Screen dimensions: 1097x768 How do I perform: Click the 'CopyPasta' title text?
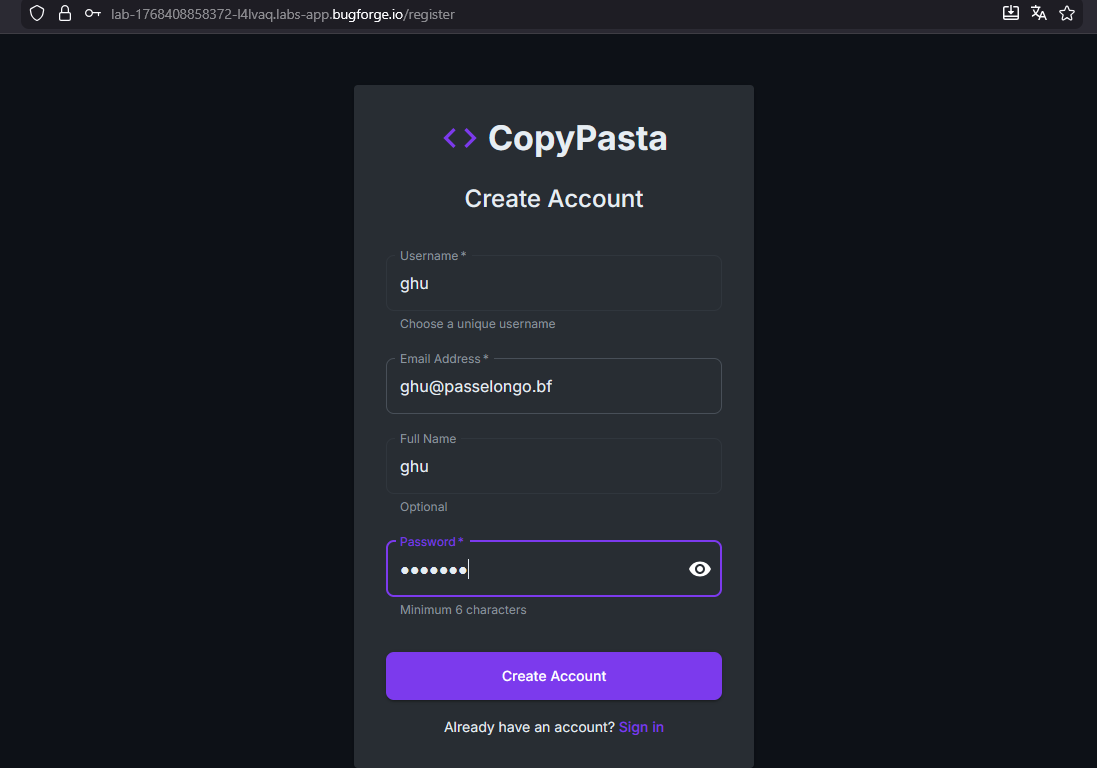pos(577,138)
